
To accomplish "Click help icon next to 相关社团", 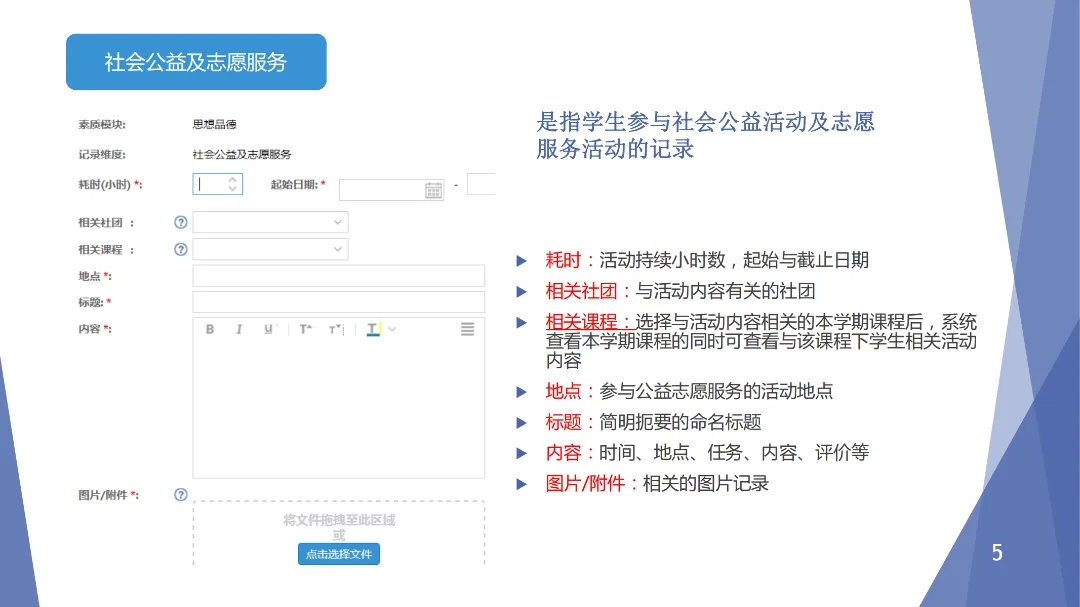I will (x=180, y=222).
